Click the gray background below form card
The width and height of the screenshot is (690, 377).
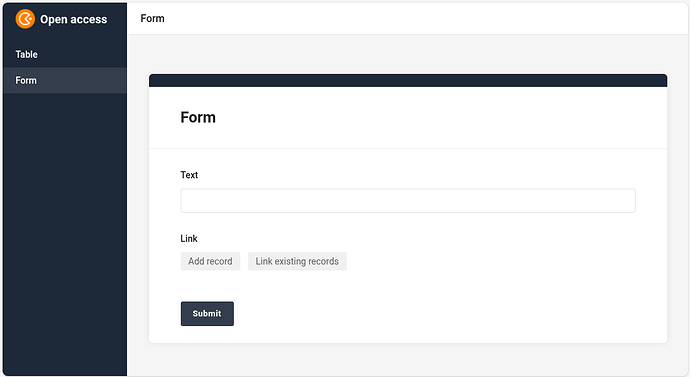point(408,359)
